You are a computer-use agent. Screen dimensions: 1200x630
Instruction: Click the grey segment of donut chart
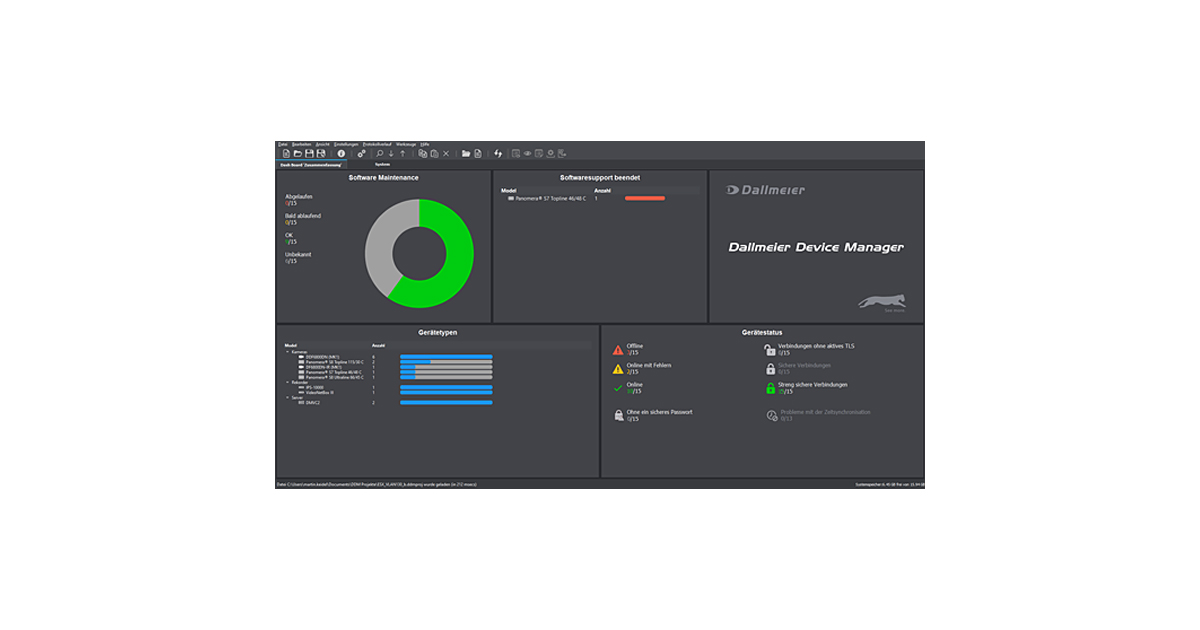tap(380, 245)
